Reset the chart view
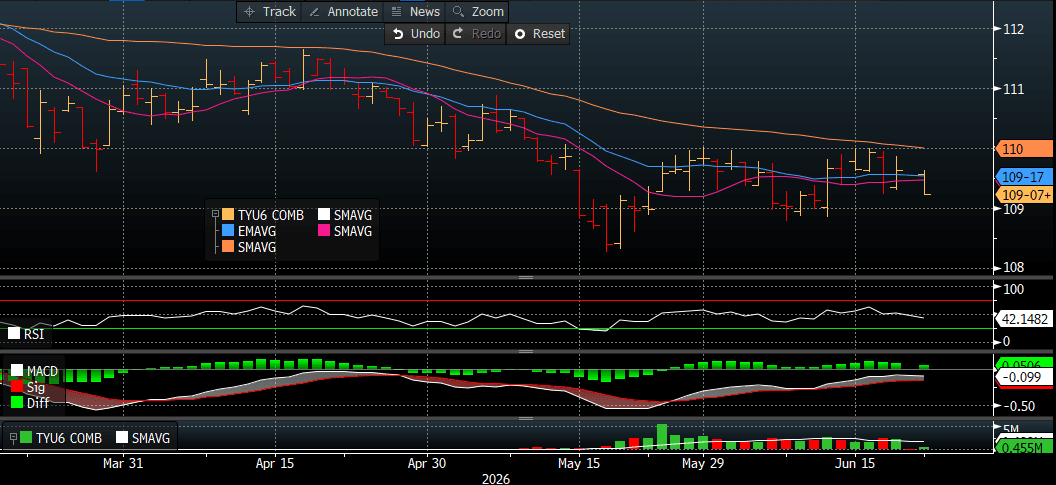This screenshot has height=485, width=1056. pyautogui.click(x=538, y=34)
